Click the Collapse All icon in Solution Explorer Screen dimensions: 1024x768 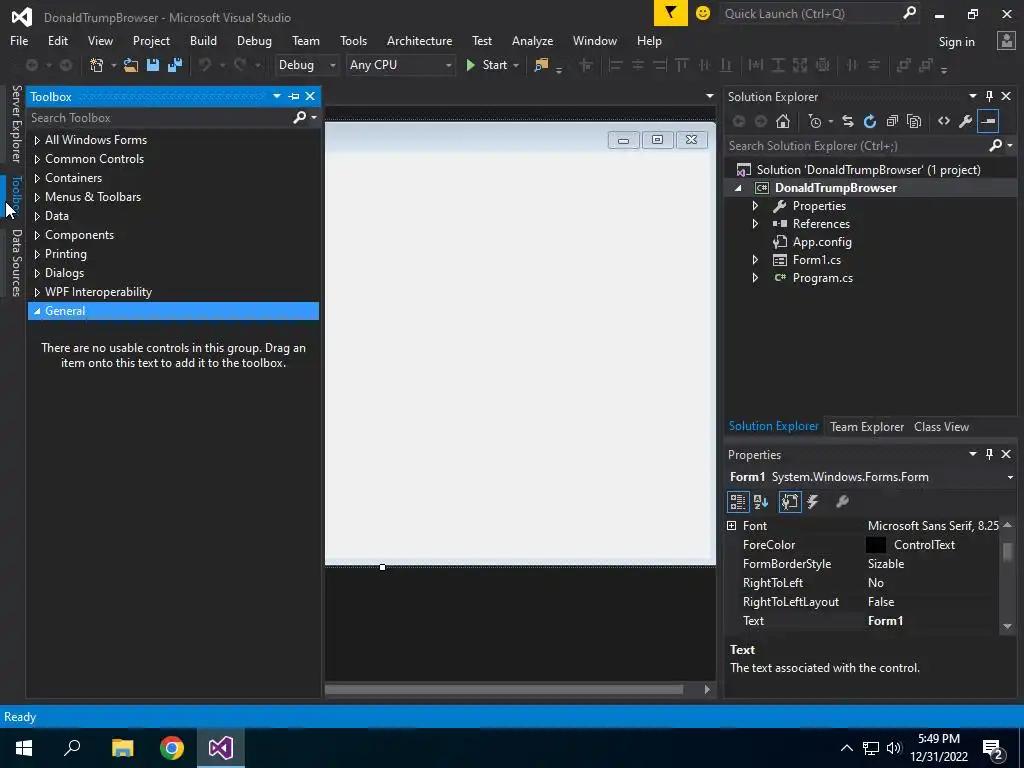[x=892, y=121]
